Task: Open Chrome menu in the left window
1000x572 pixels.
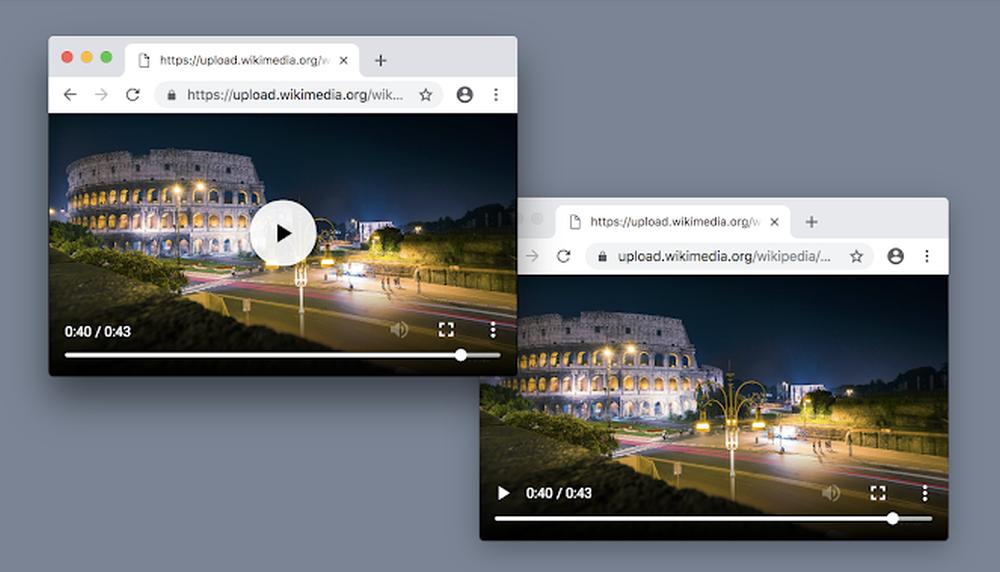Action: click(x=496, y=95)
